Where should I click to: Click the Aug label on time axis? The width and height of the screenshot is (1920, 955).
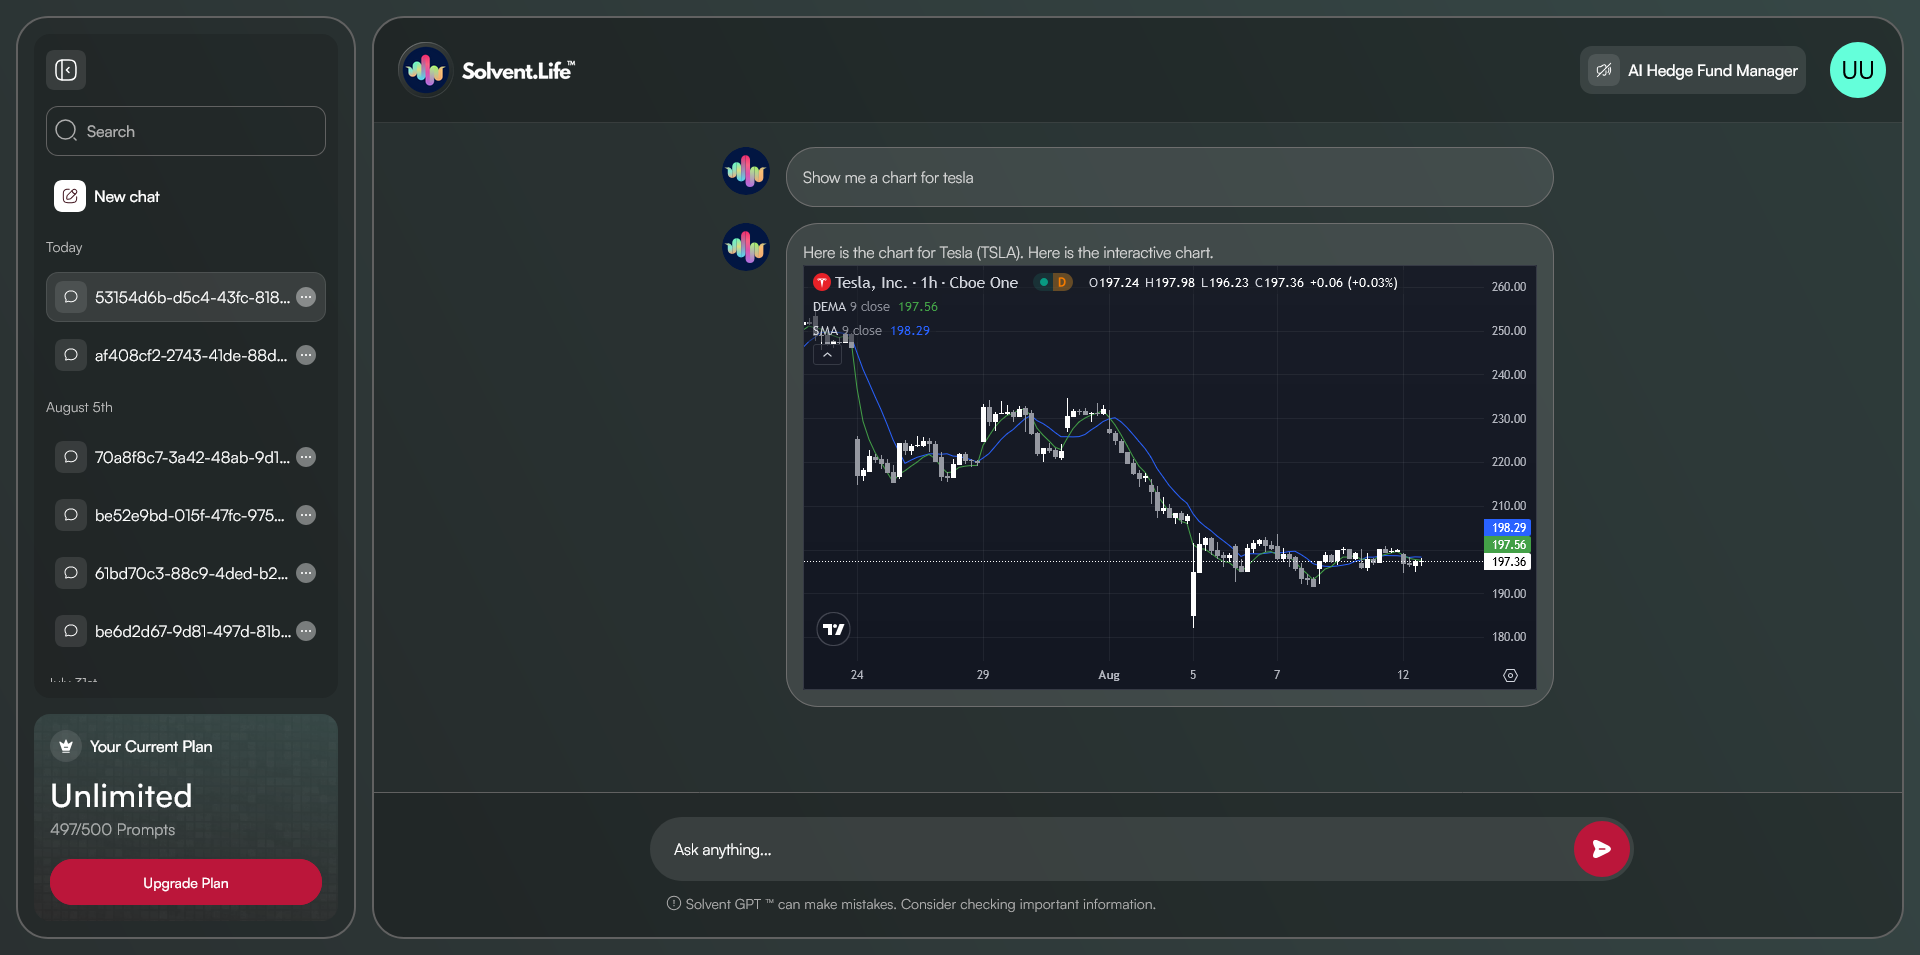[x=1109, y=676]
